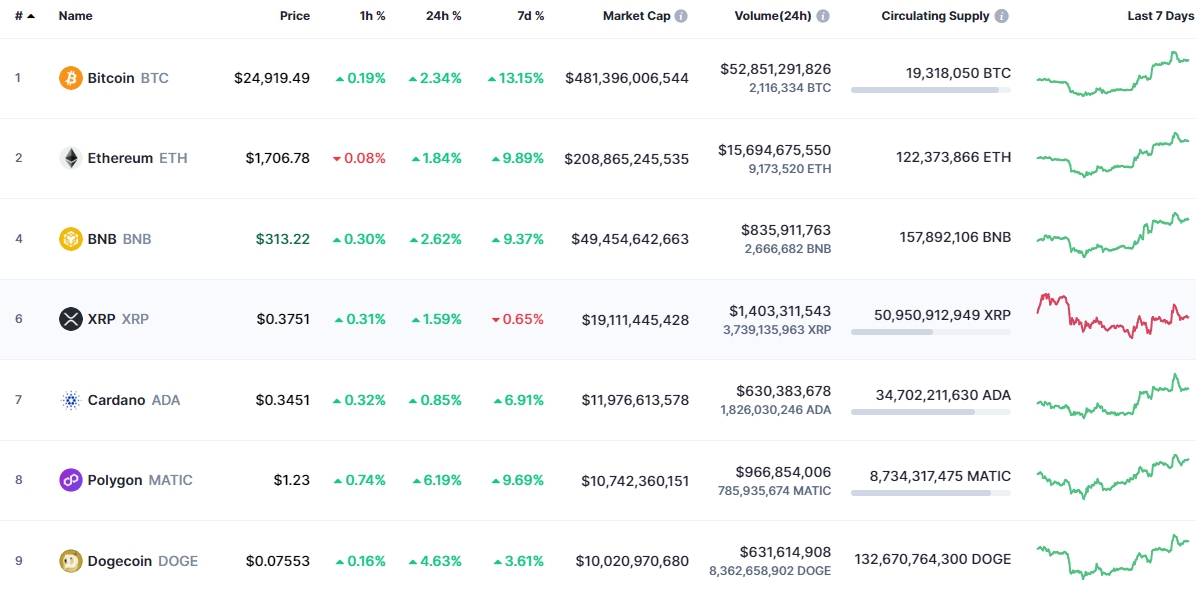1196x591 pixels.
Task: Click Dogecoin price $0.07553
Action: click(x=278, y=560)
